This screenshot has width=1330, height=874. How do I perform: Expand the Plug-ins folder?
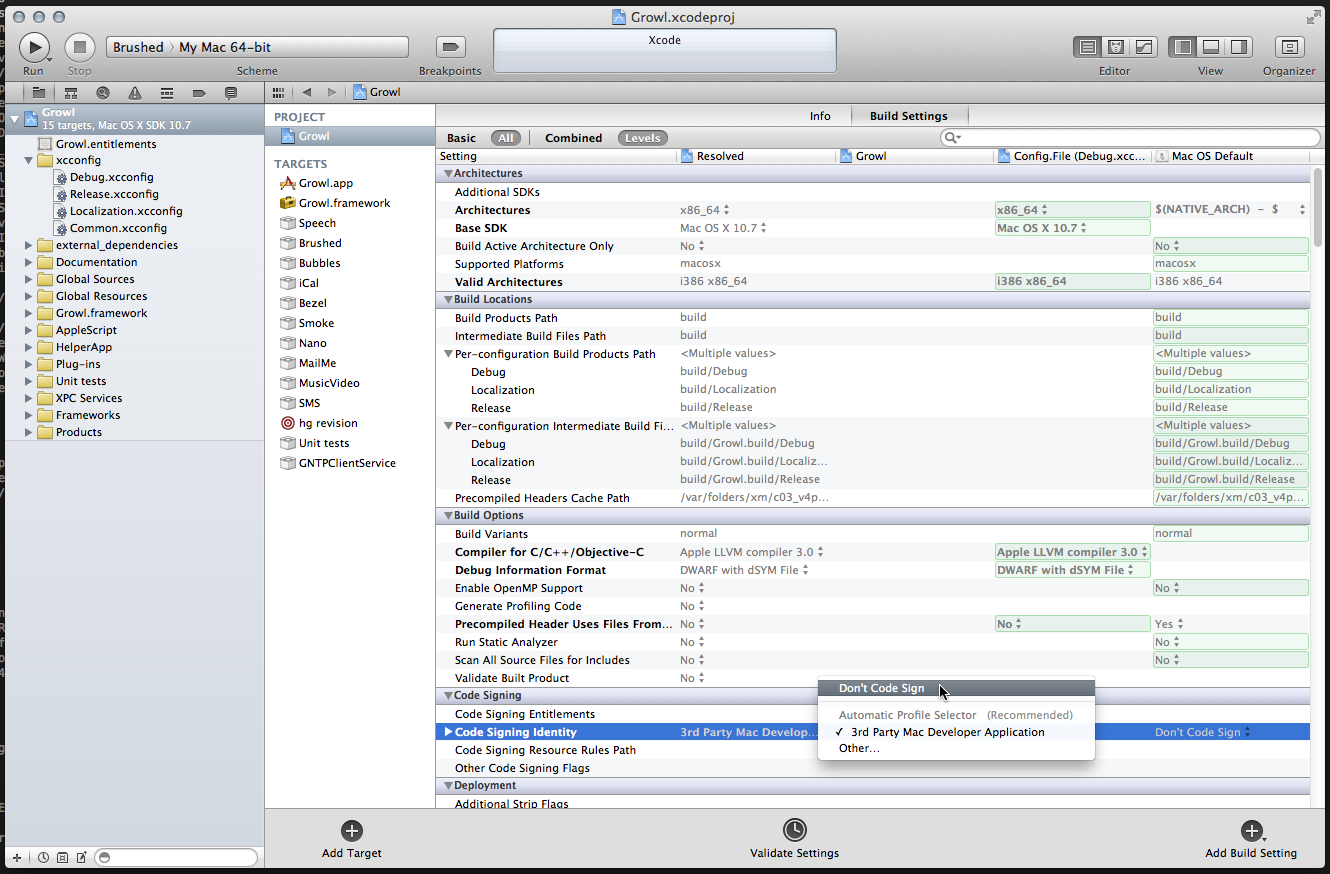tap(29, 364)
